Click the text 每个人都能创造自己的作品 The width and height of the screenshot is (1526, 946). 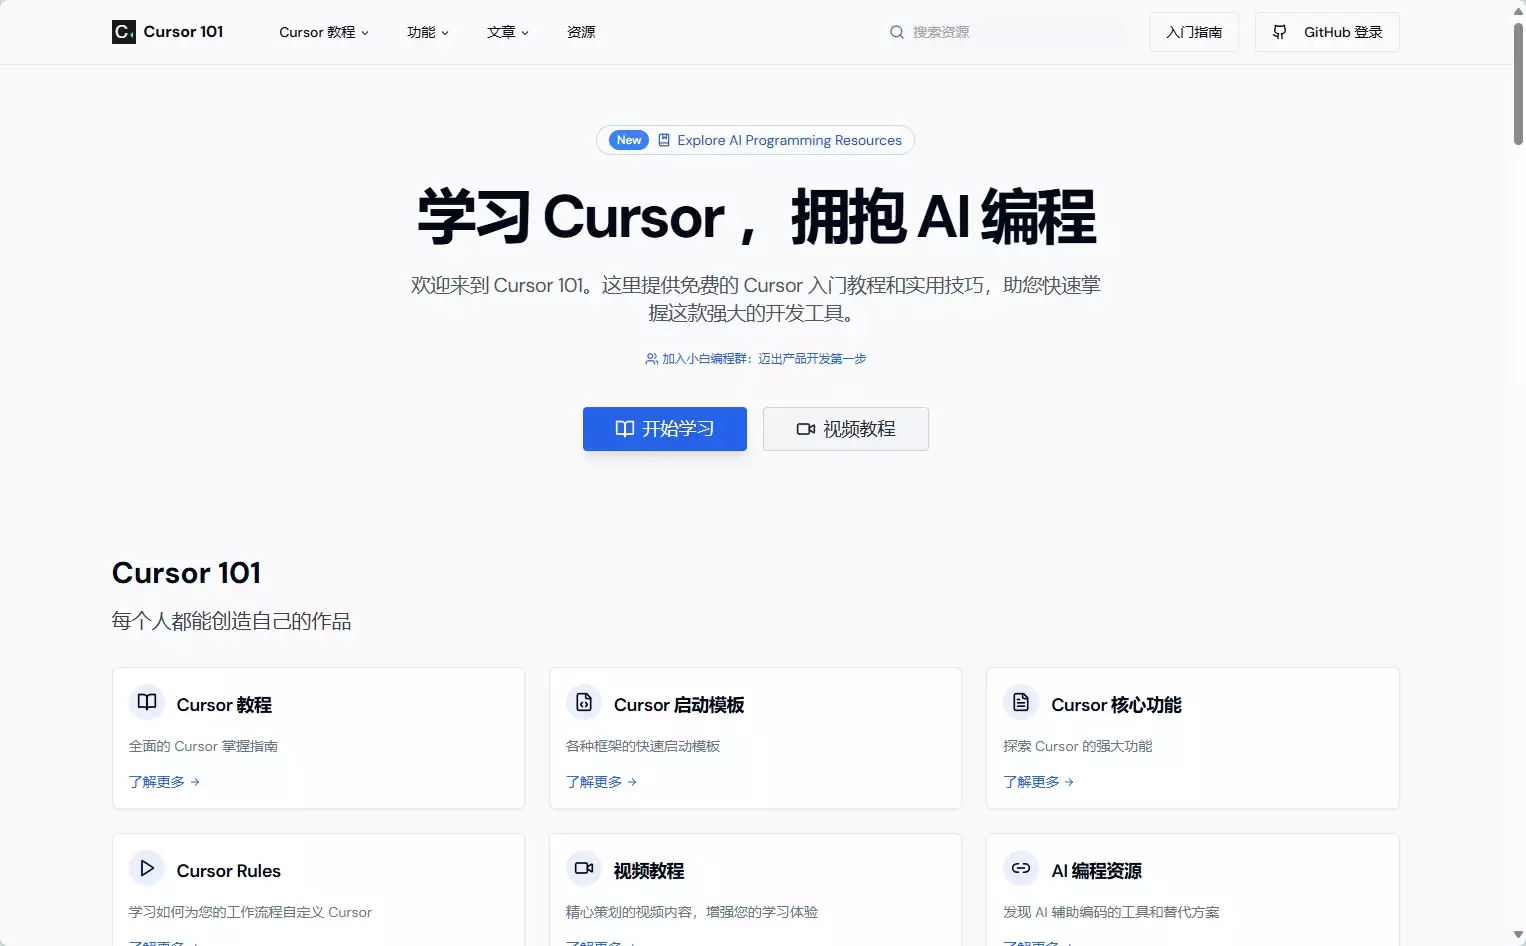pyautogui.click(x=232, y=621)
